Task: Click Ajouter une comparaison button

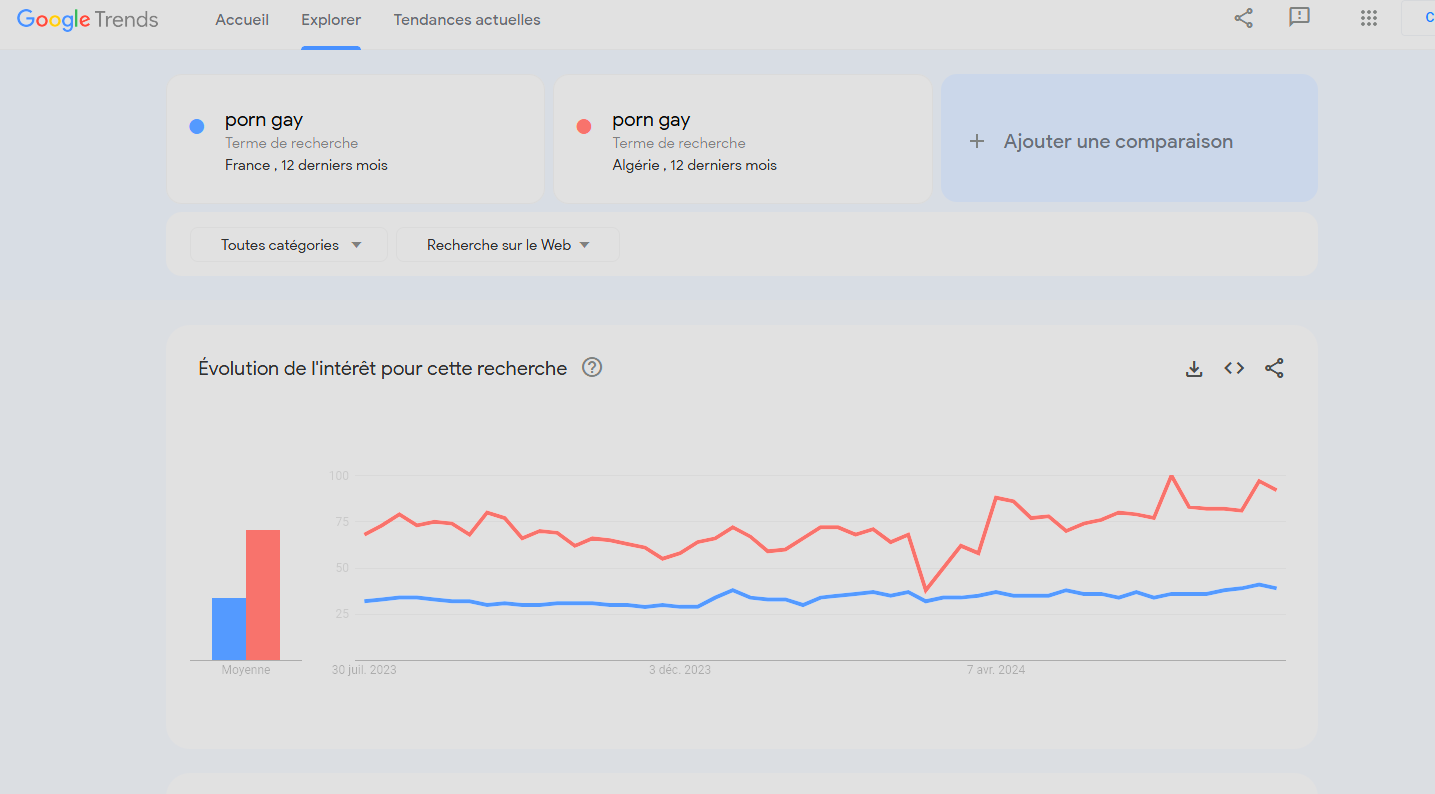Action: coord(1129,138)
